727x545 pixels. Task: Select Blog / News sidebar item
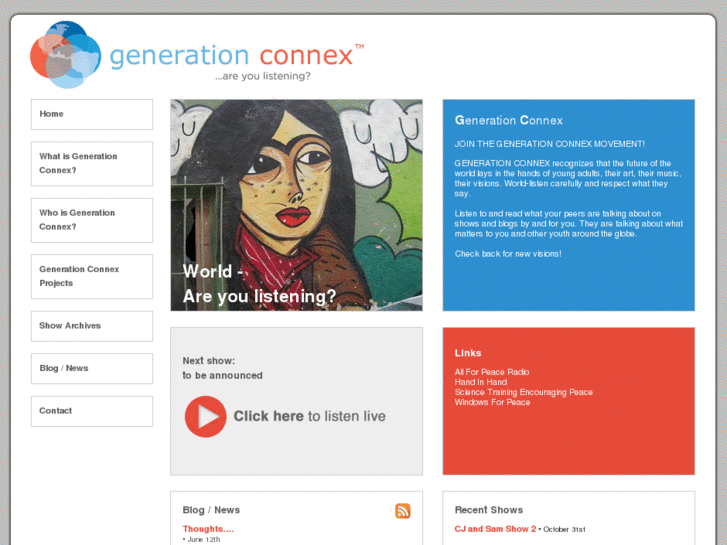[92, 368]
